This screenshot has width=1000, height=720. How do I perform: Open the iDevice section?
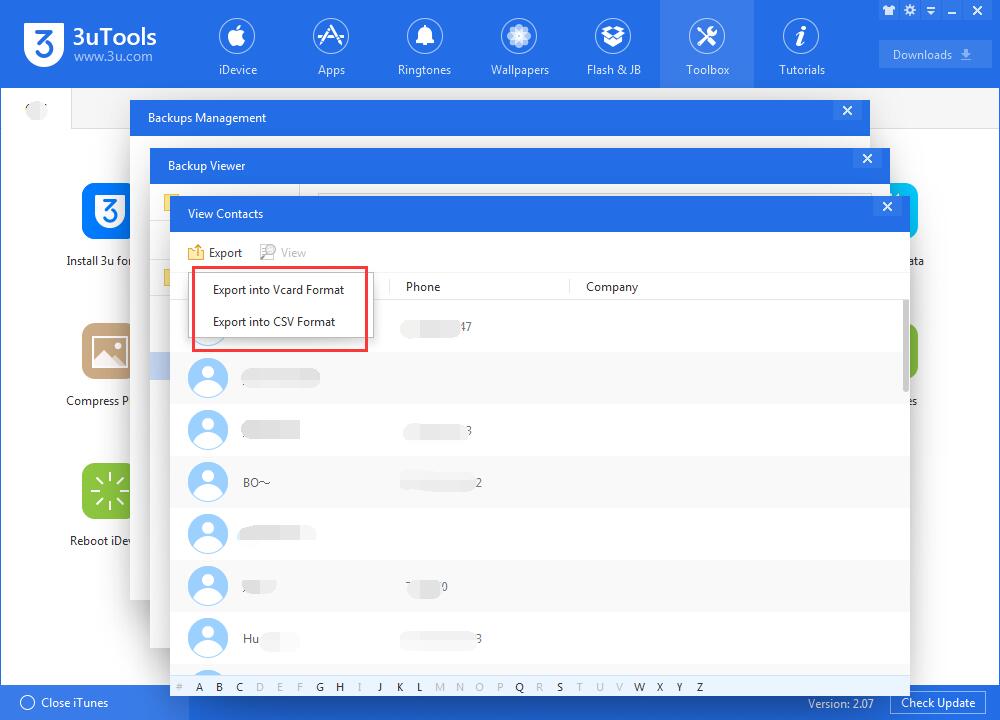(237, 46)
